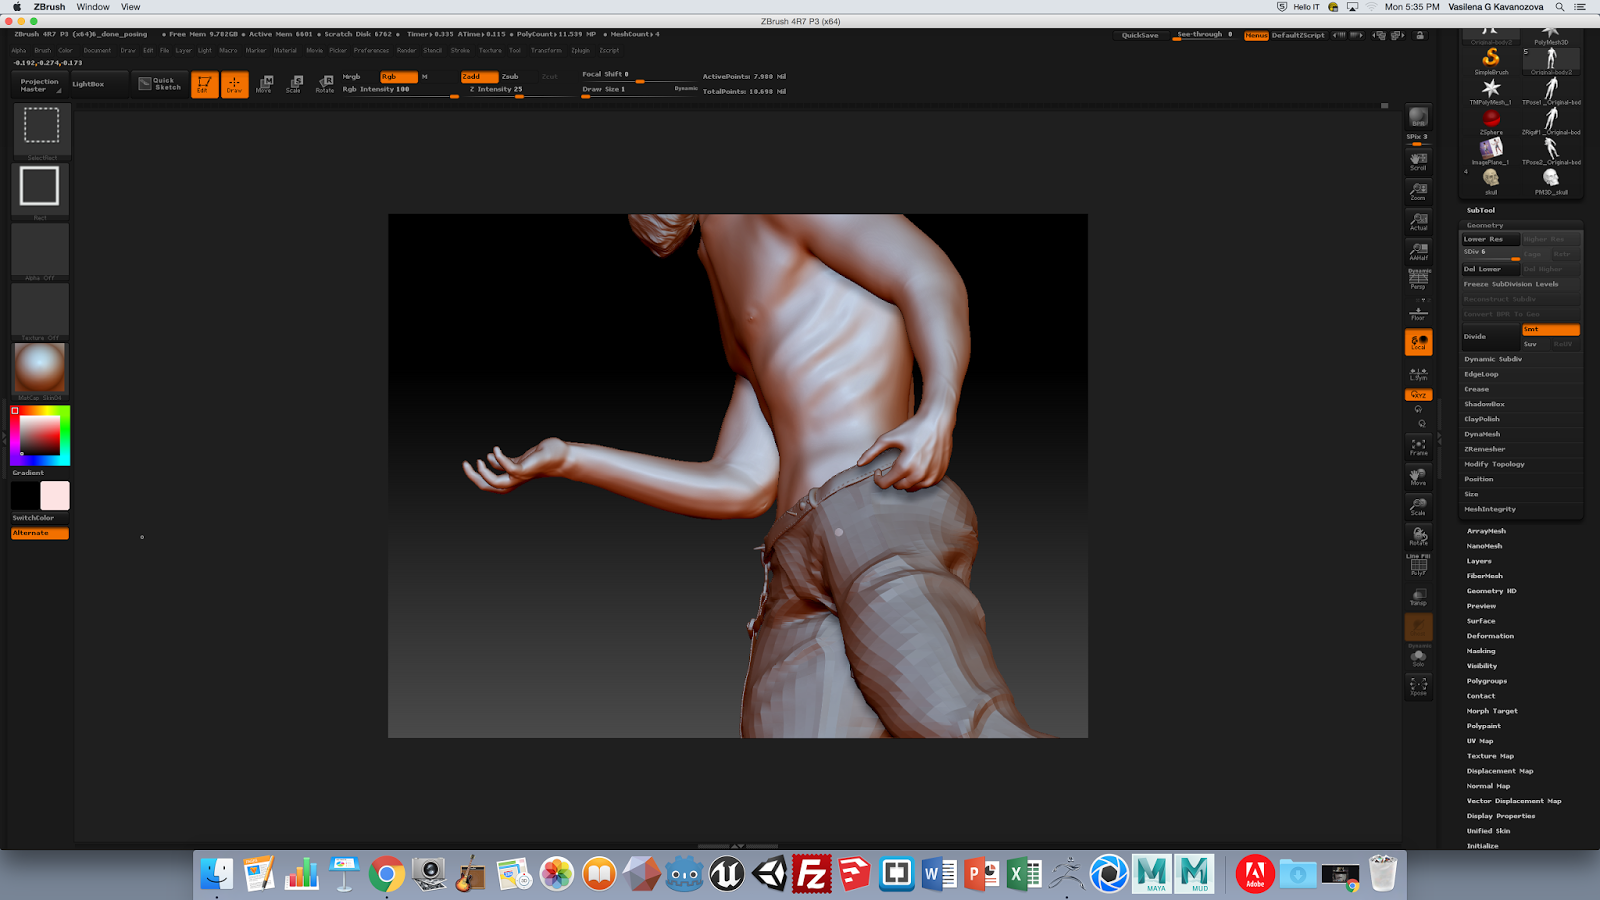
Task: Click the Actual size icon
Action: tap(1418, 222)
